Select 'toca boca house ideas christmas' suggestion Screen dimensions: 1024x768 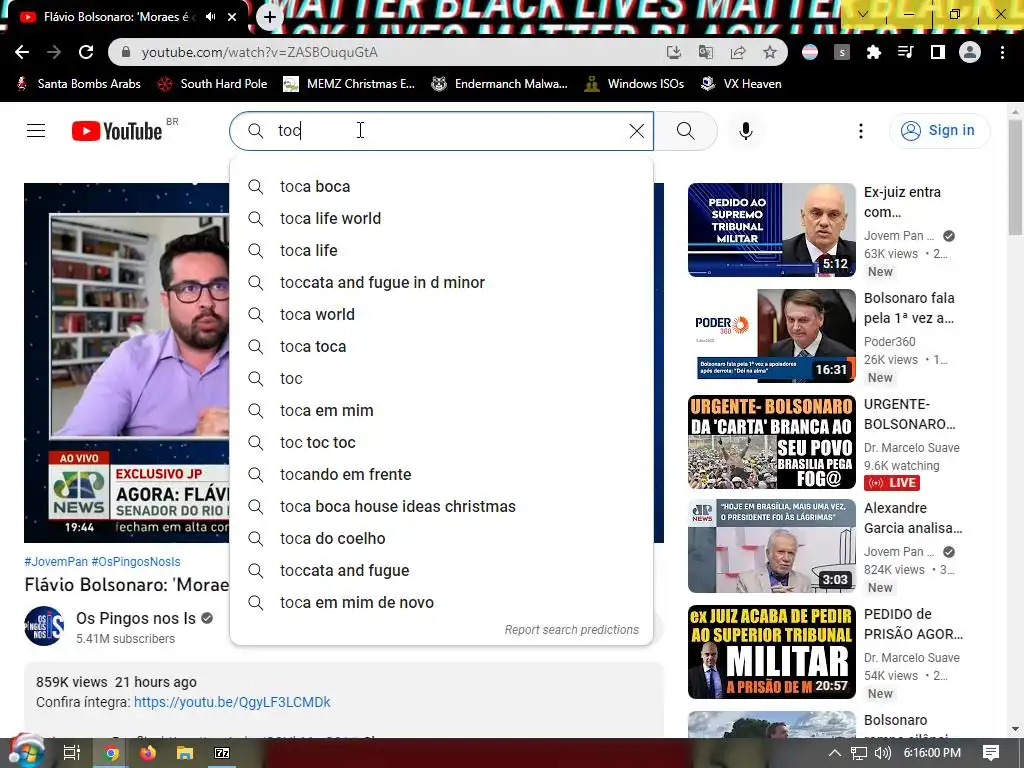coord(441,506)
